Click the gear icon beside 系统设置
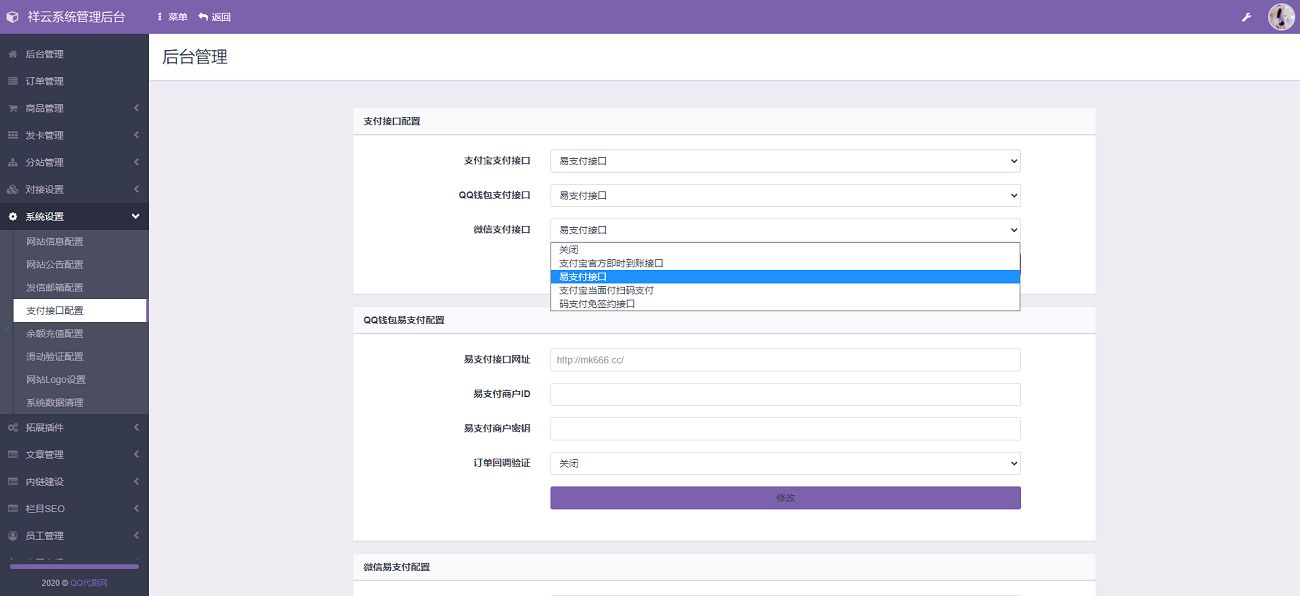Image resolution: width=1300 pixels, height=596 pixels. [13, 216]
